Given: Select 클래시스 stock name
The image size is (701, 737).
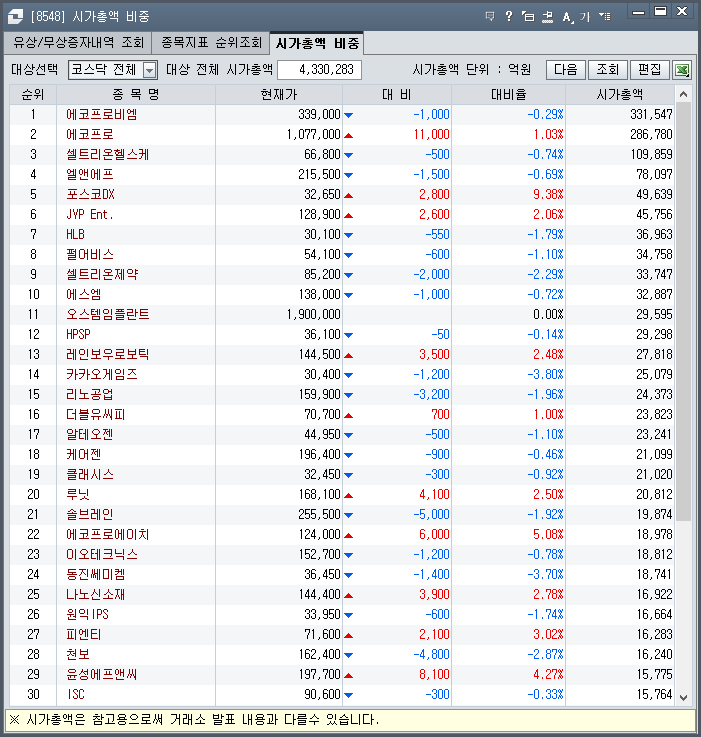Looking at the screenshot, I should point(90,474).
